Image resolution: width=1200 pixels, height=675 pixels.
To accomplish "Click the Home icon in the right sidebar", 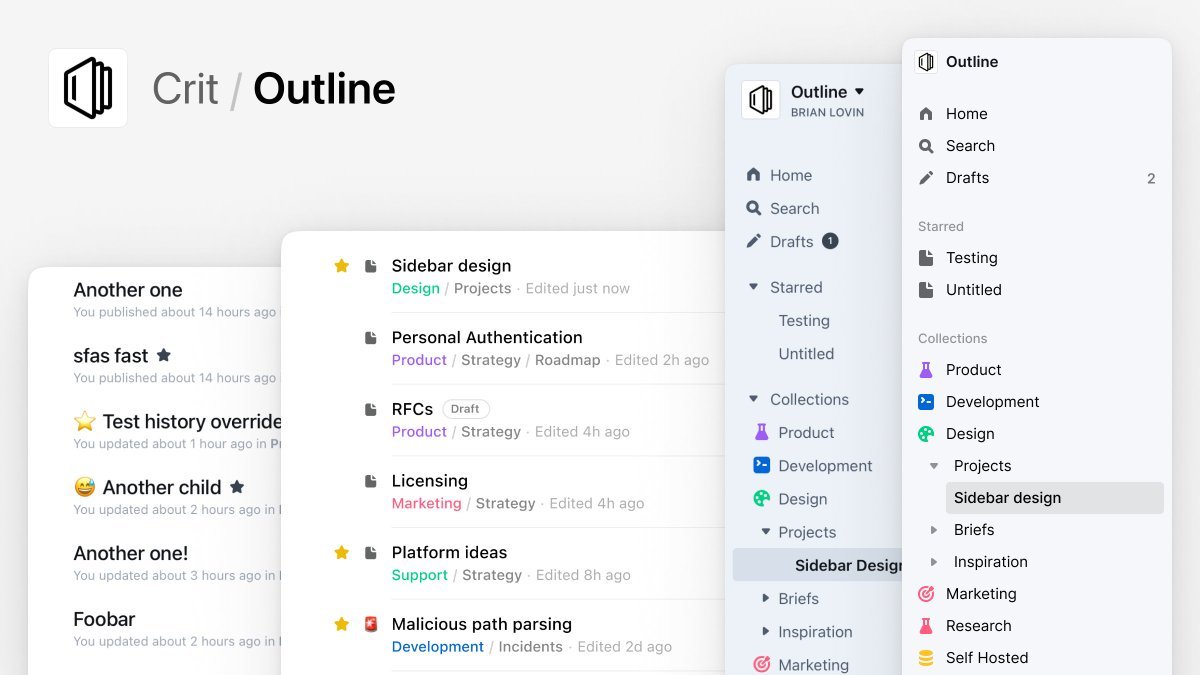I will tap(926, 114).
